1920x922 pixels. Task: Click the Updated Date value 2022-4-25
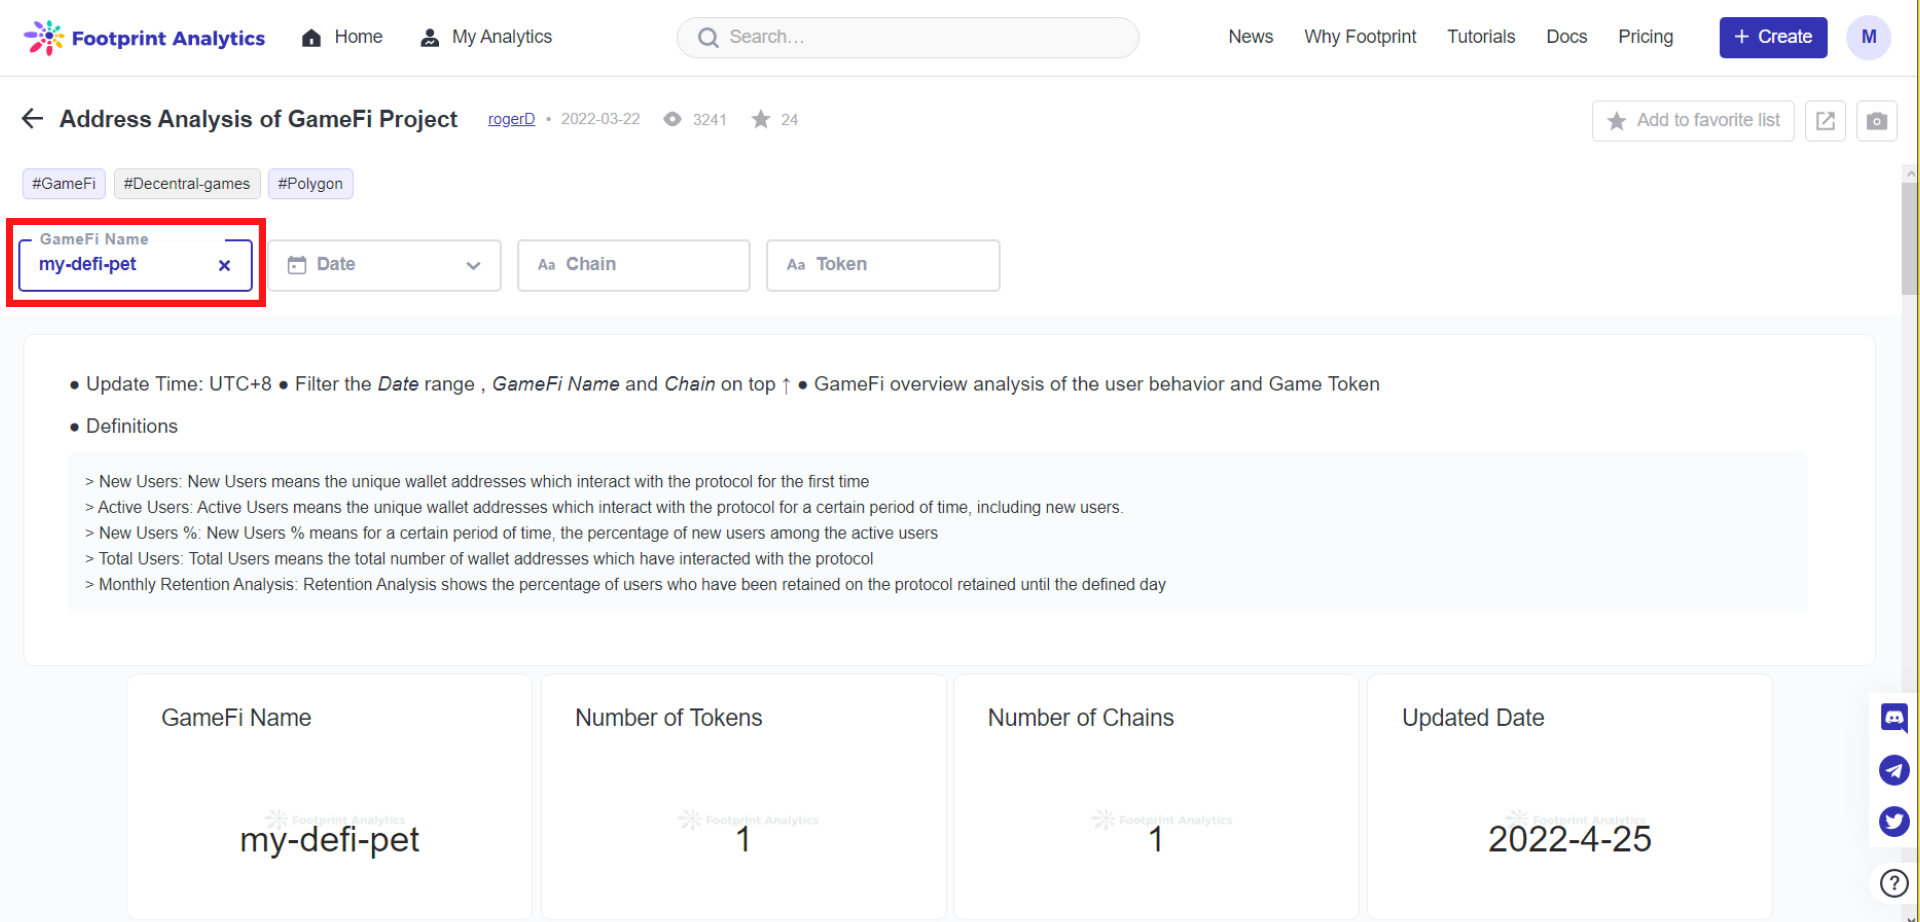1569,839
